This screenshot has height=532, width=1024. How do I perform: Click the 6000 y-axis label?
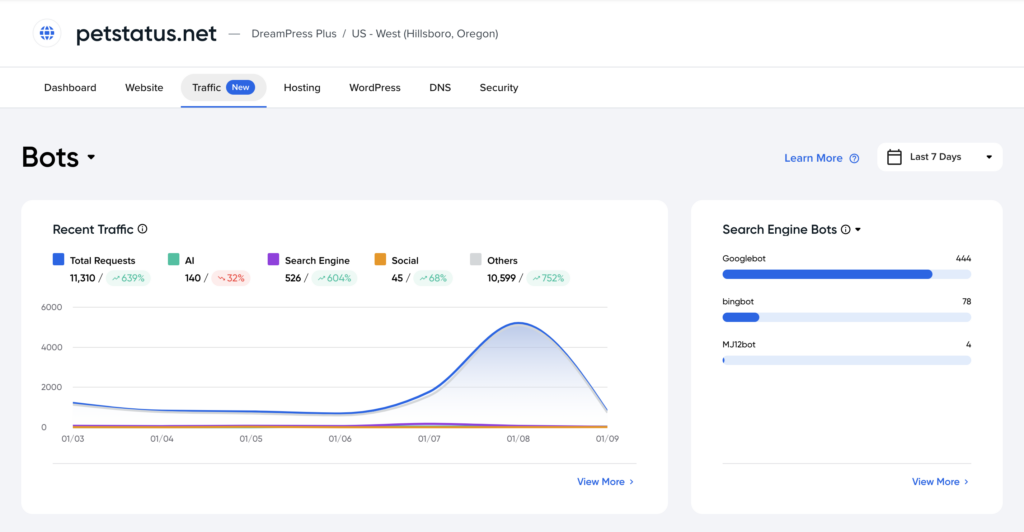click(52, 307)
